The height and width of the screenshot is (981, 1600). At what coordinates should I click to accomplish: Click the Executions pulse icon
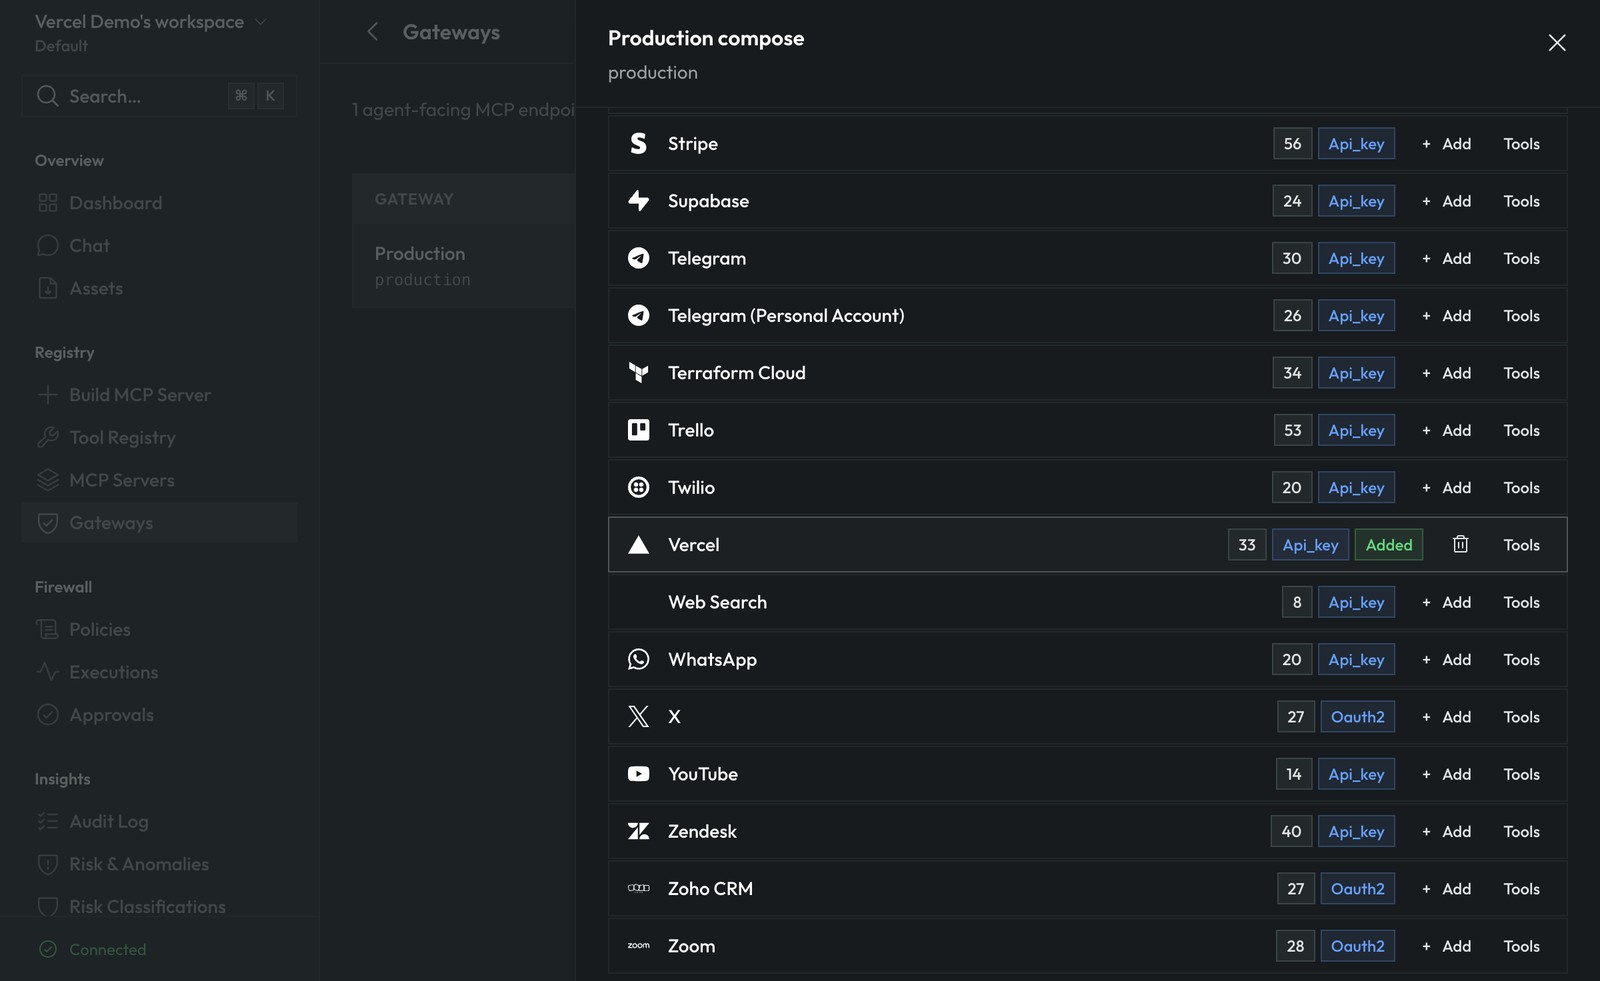pos(47,672)
